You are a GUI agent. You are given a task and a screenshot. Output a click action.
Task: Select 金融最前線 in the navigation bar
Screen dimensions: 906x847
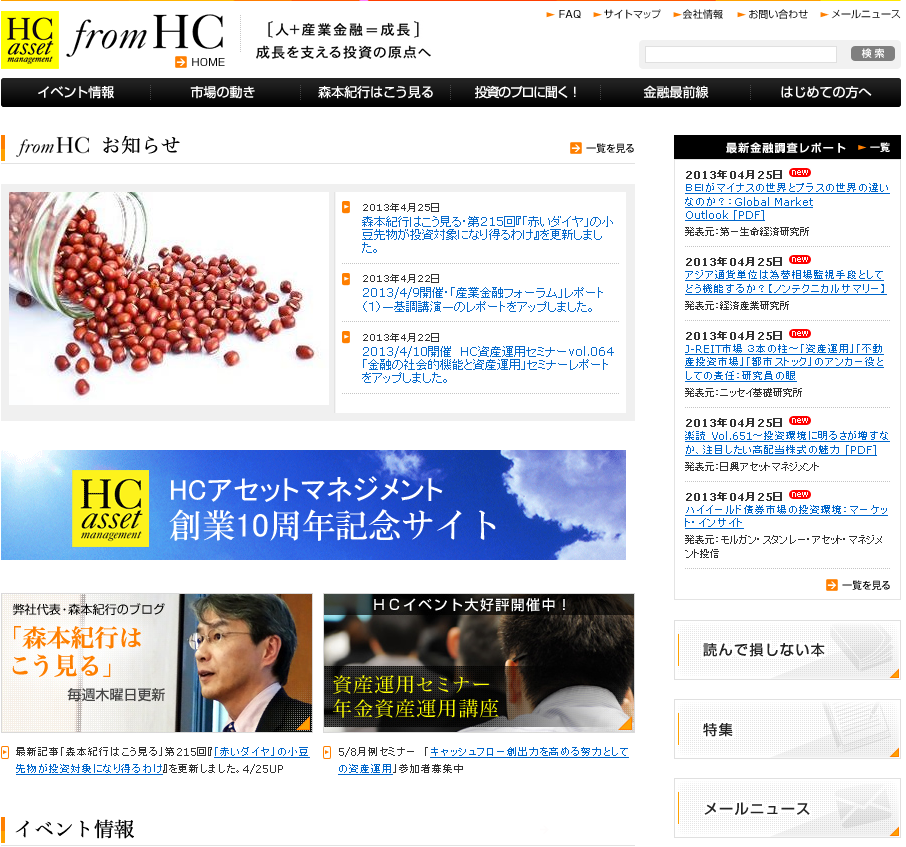pos(675,93)
